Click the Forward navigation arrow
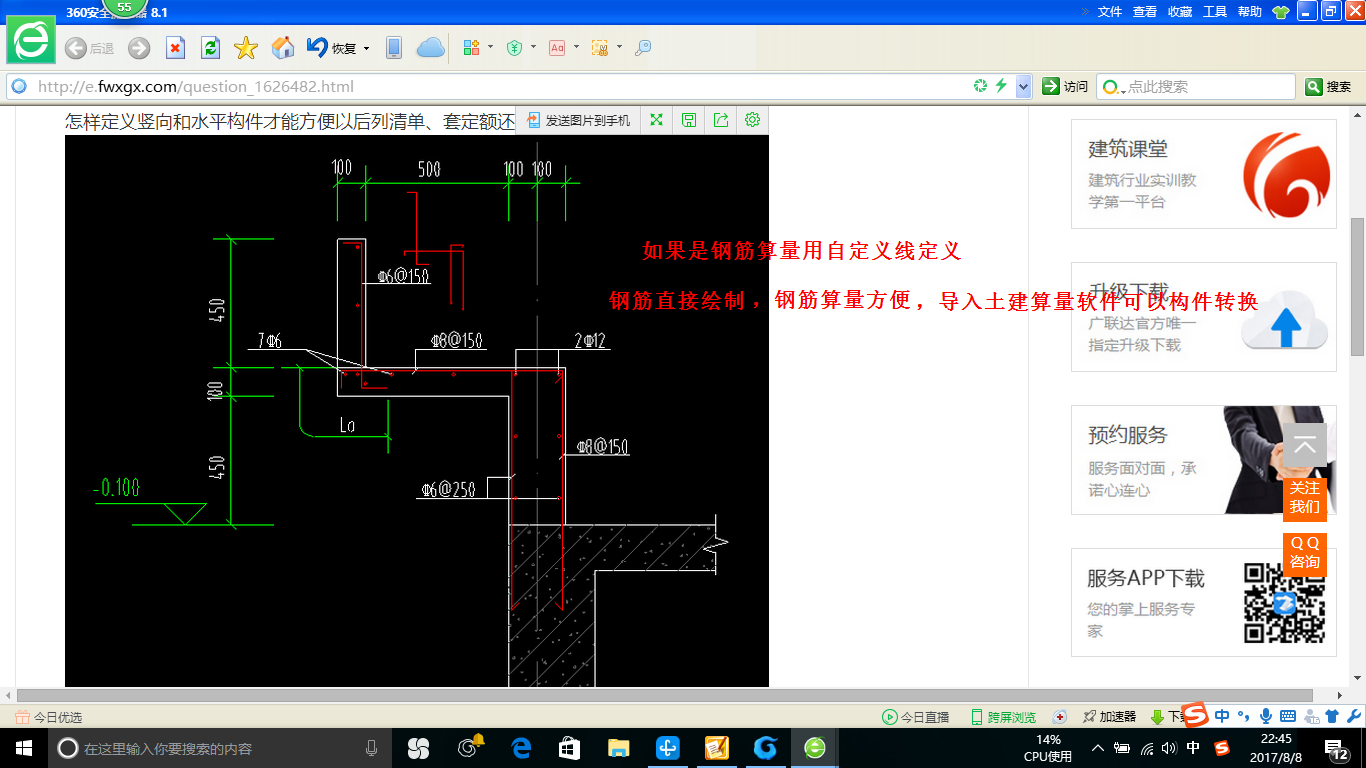The width and height of the screenshot is (1366, 768). coord(139,48)
